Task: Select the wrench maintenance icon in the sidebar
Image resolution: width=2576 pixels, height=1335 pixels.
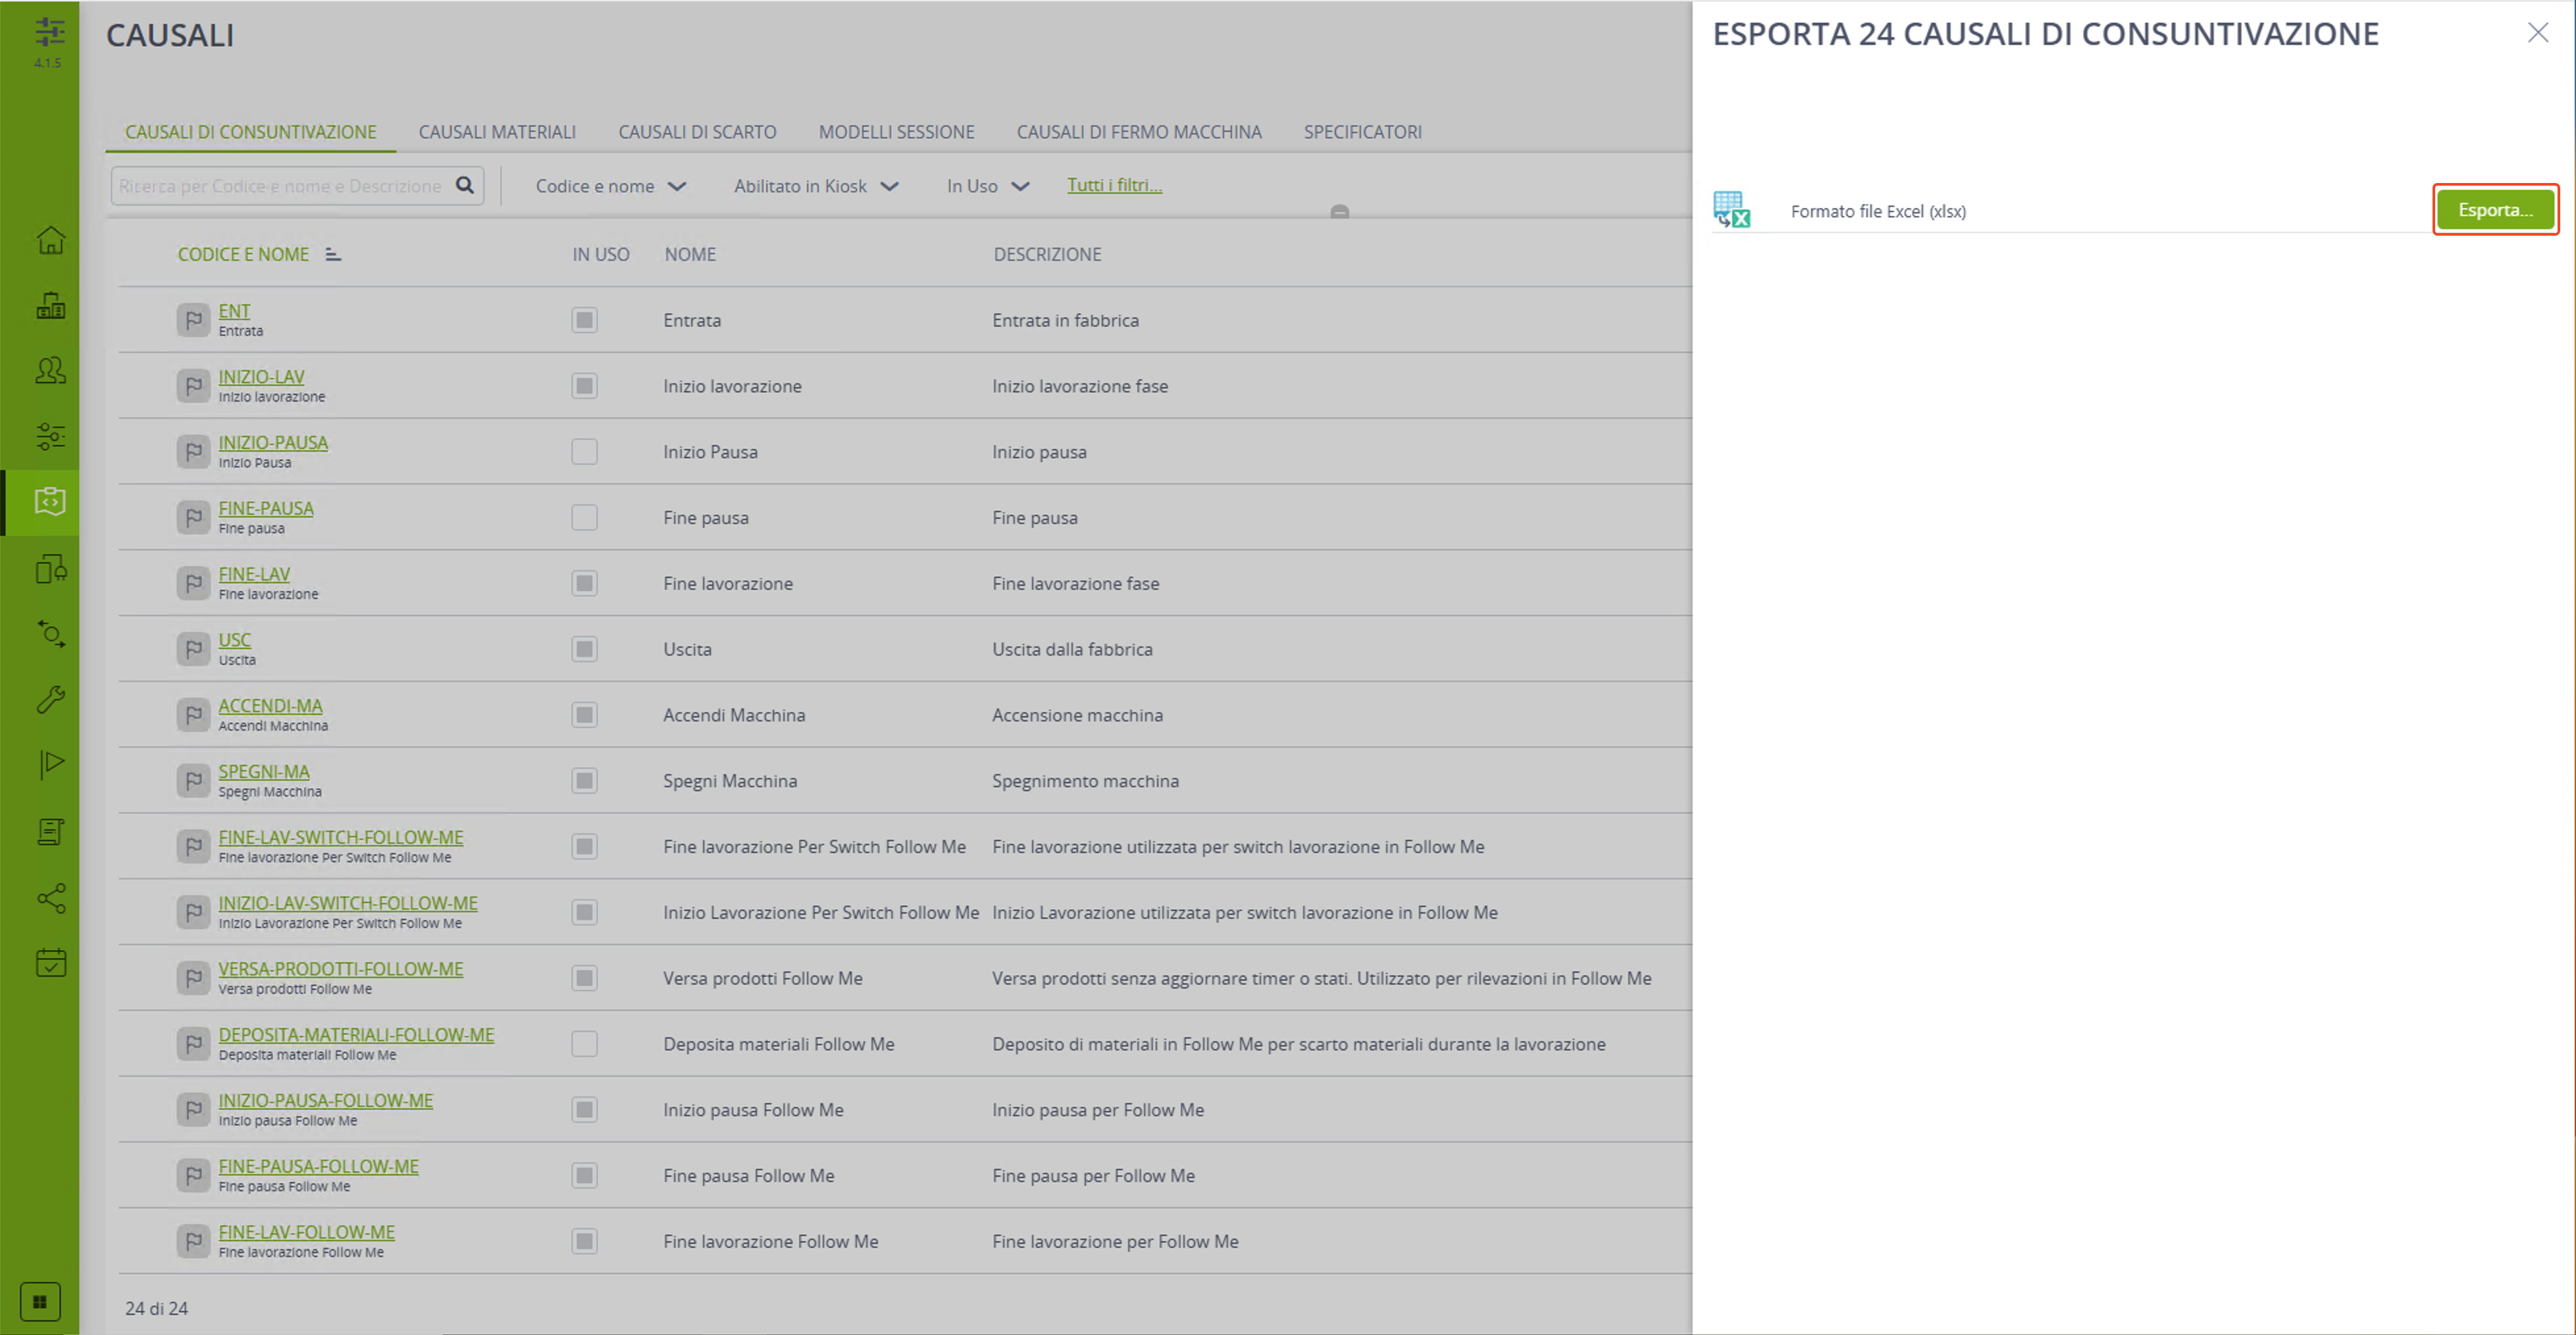Action: pos(50,699)
